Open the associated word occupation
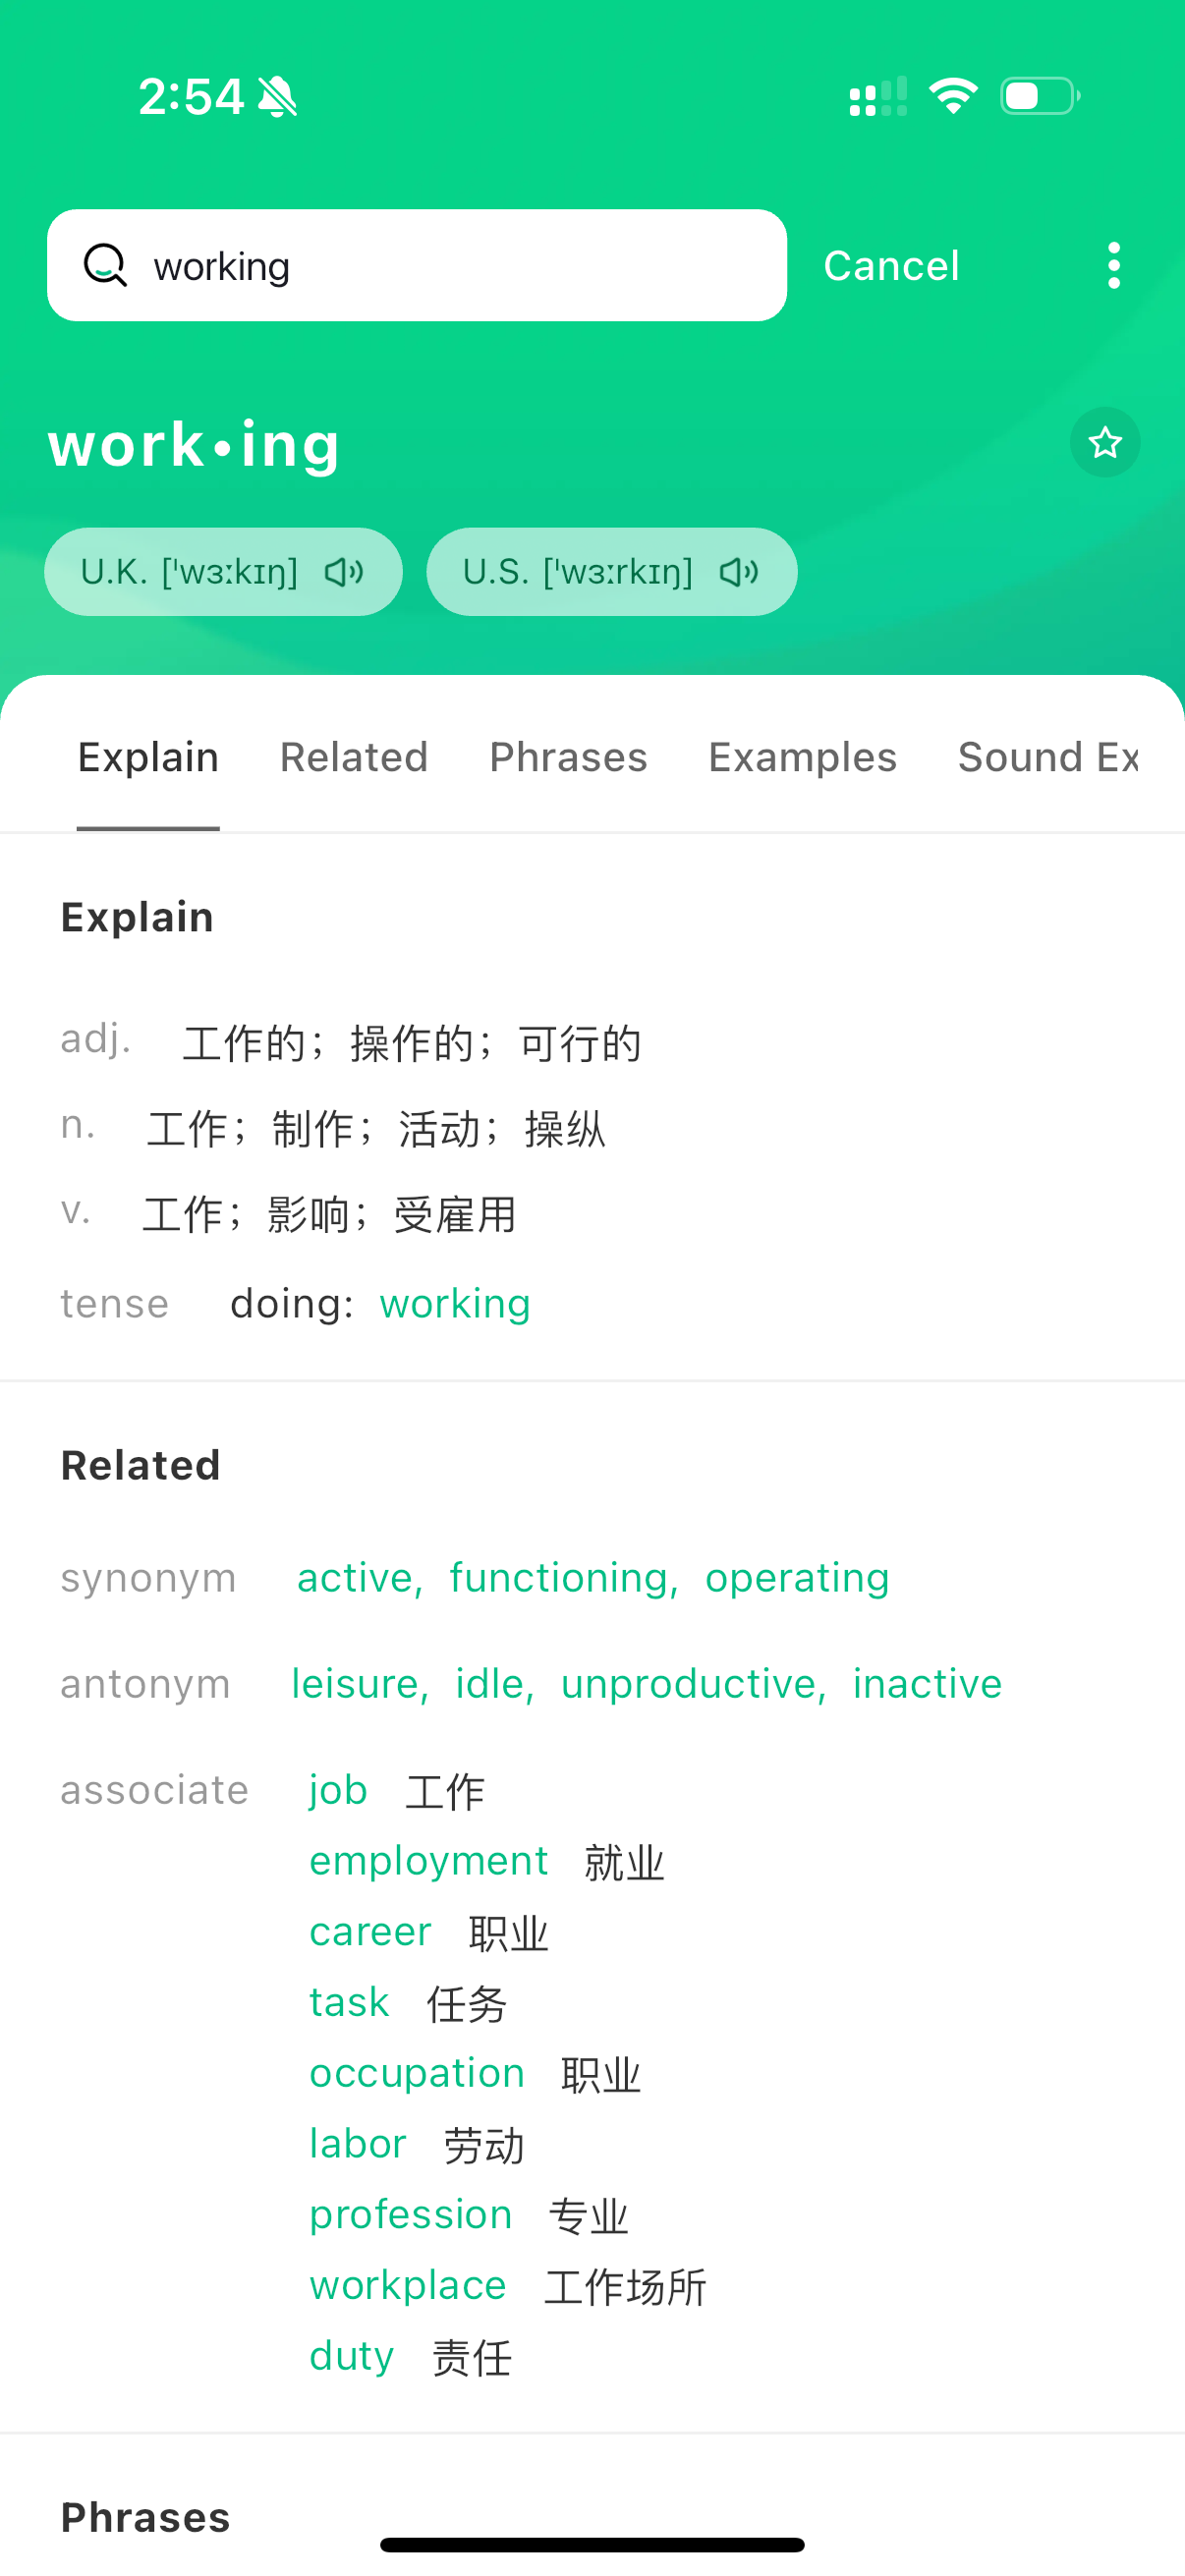Image resolution: width=1185 pixels, height=2576 pixels. 417,2073
